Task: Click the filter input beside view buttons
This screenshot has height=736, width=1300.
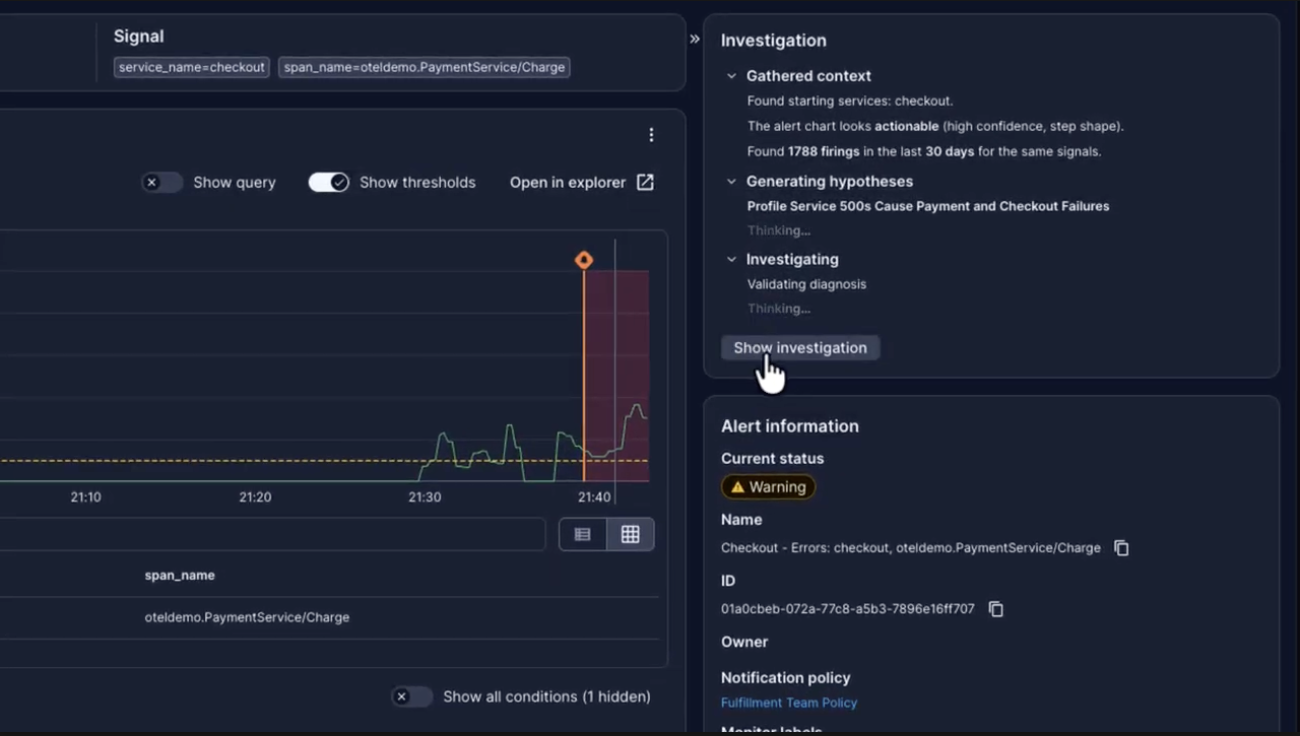Action: click(x=272, y=535)
